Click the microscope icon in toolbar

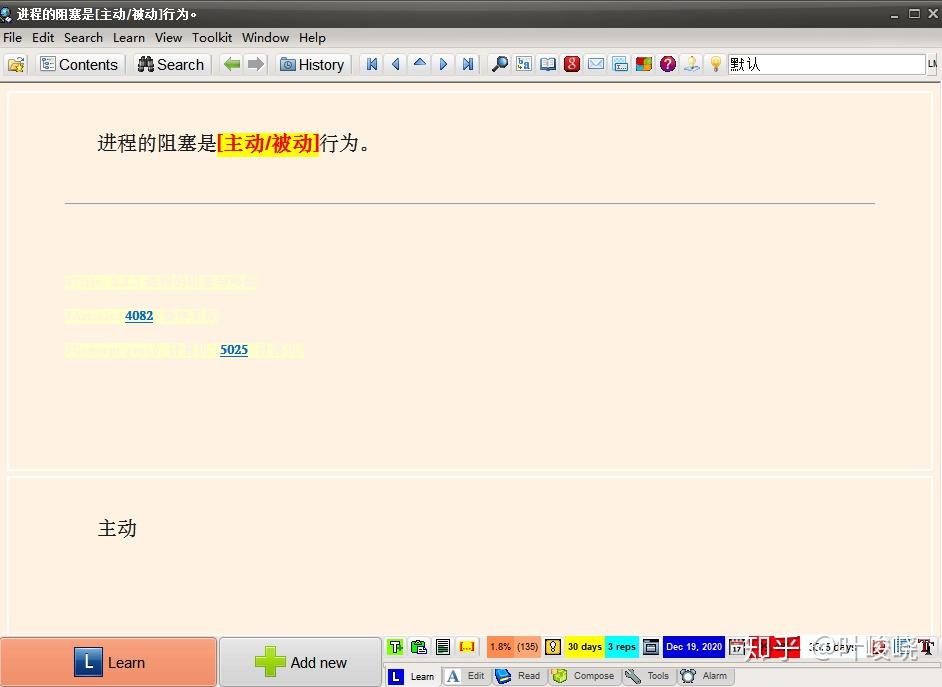click(691, 64)
